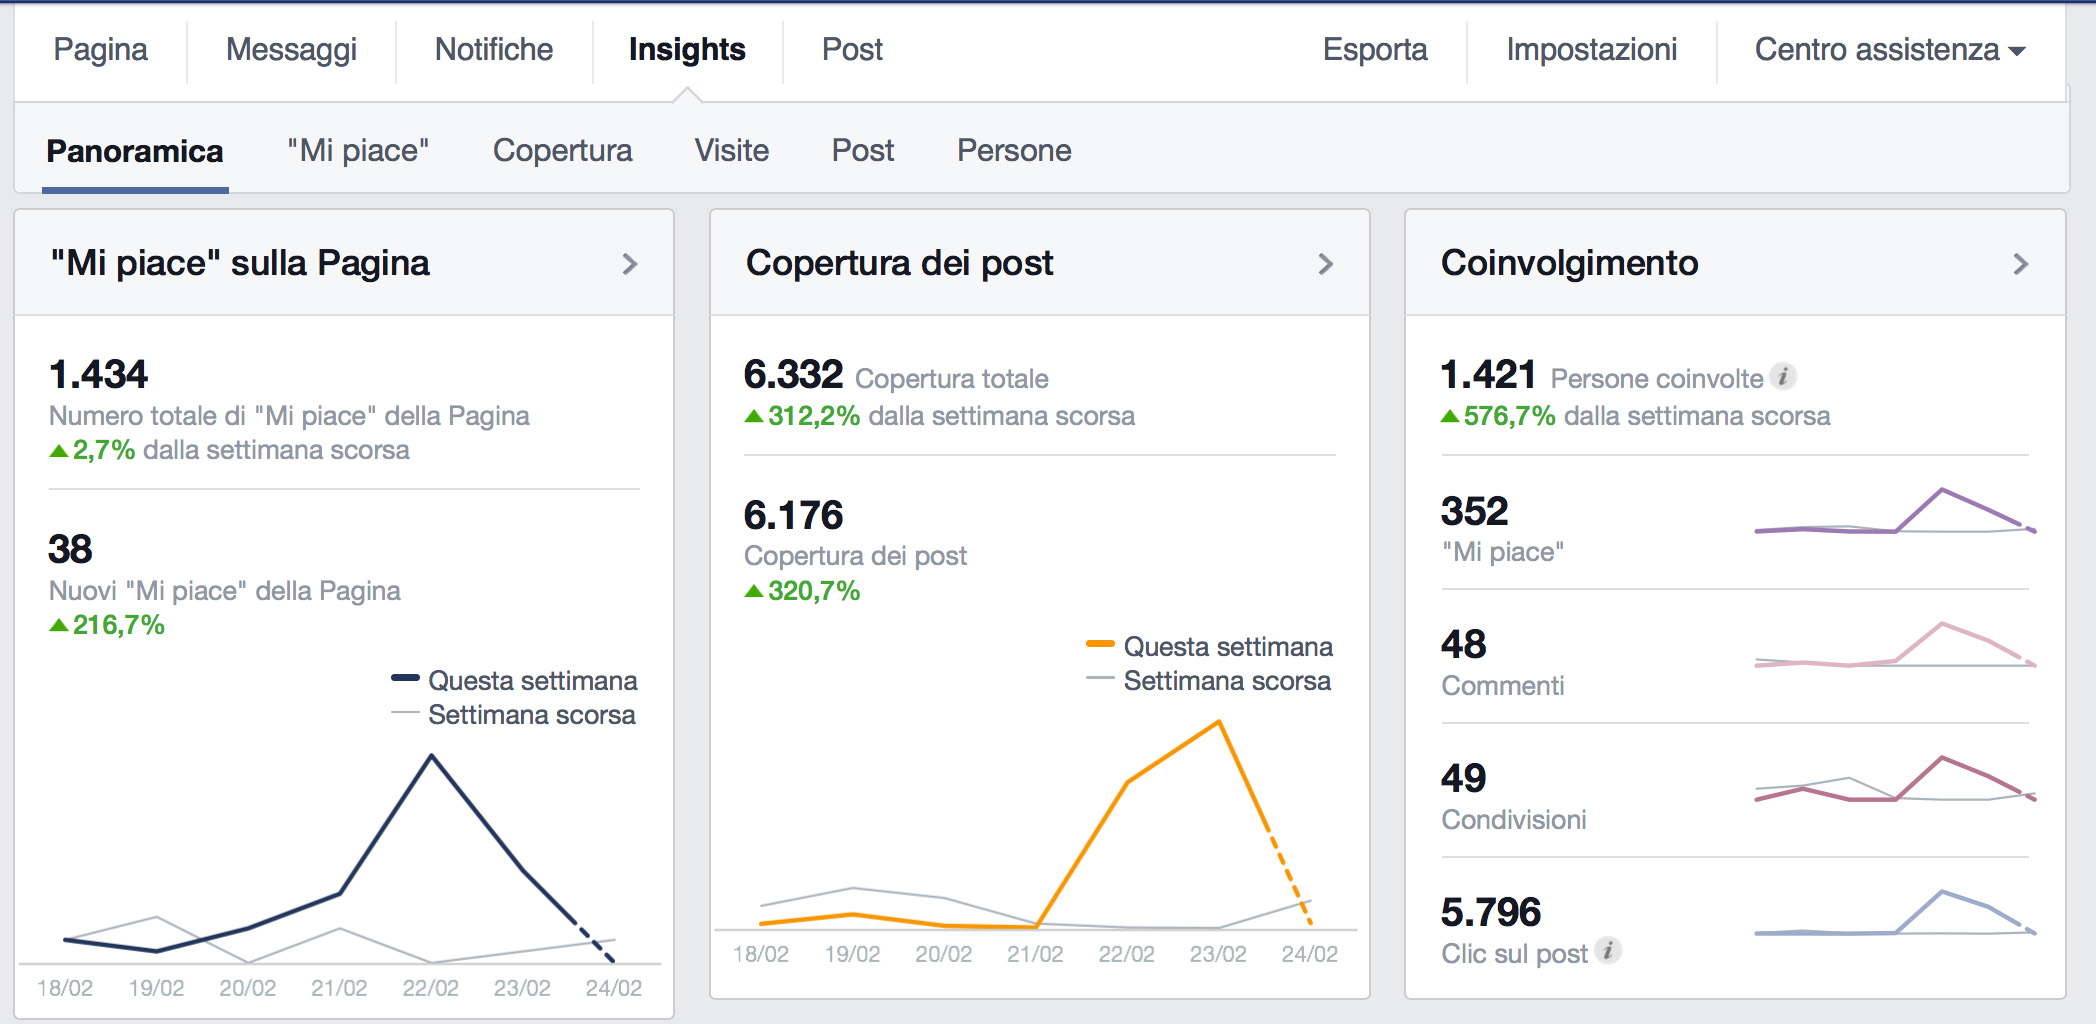Expand "Mi piace" sulla Pagina chevron
Viewport: 2096px width, 1024px height.
629,264
